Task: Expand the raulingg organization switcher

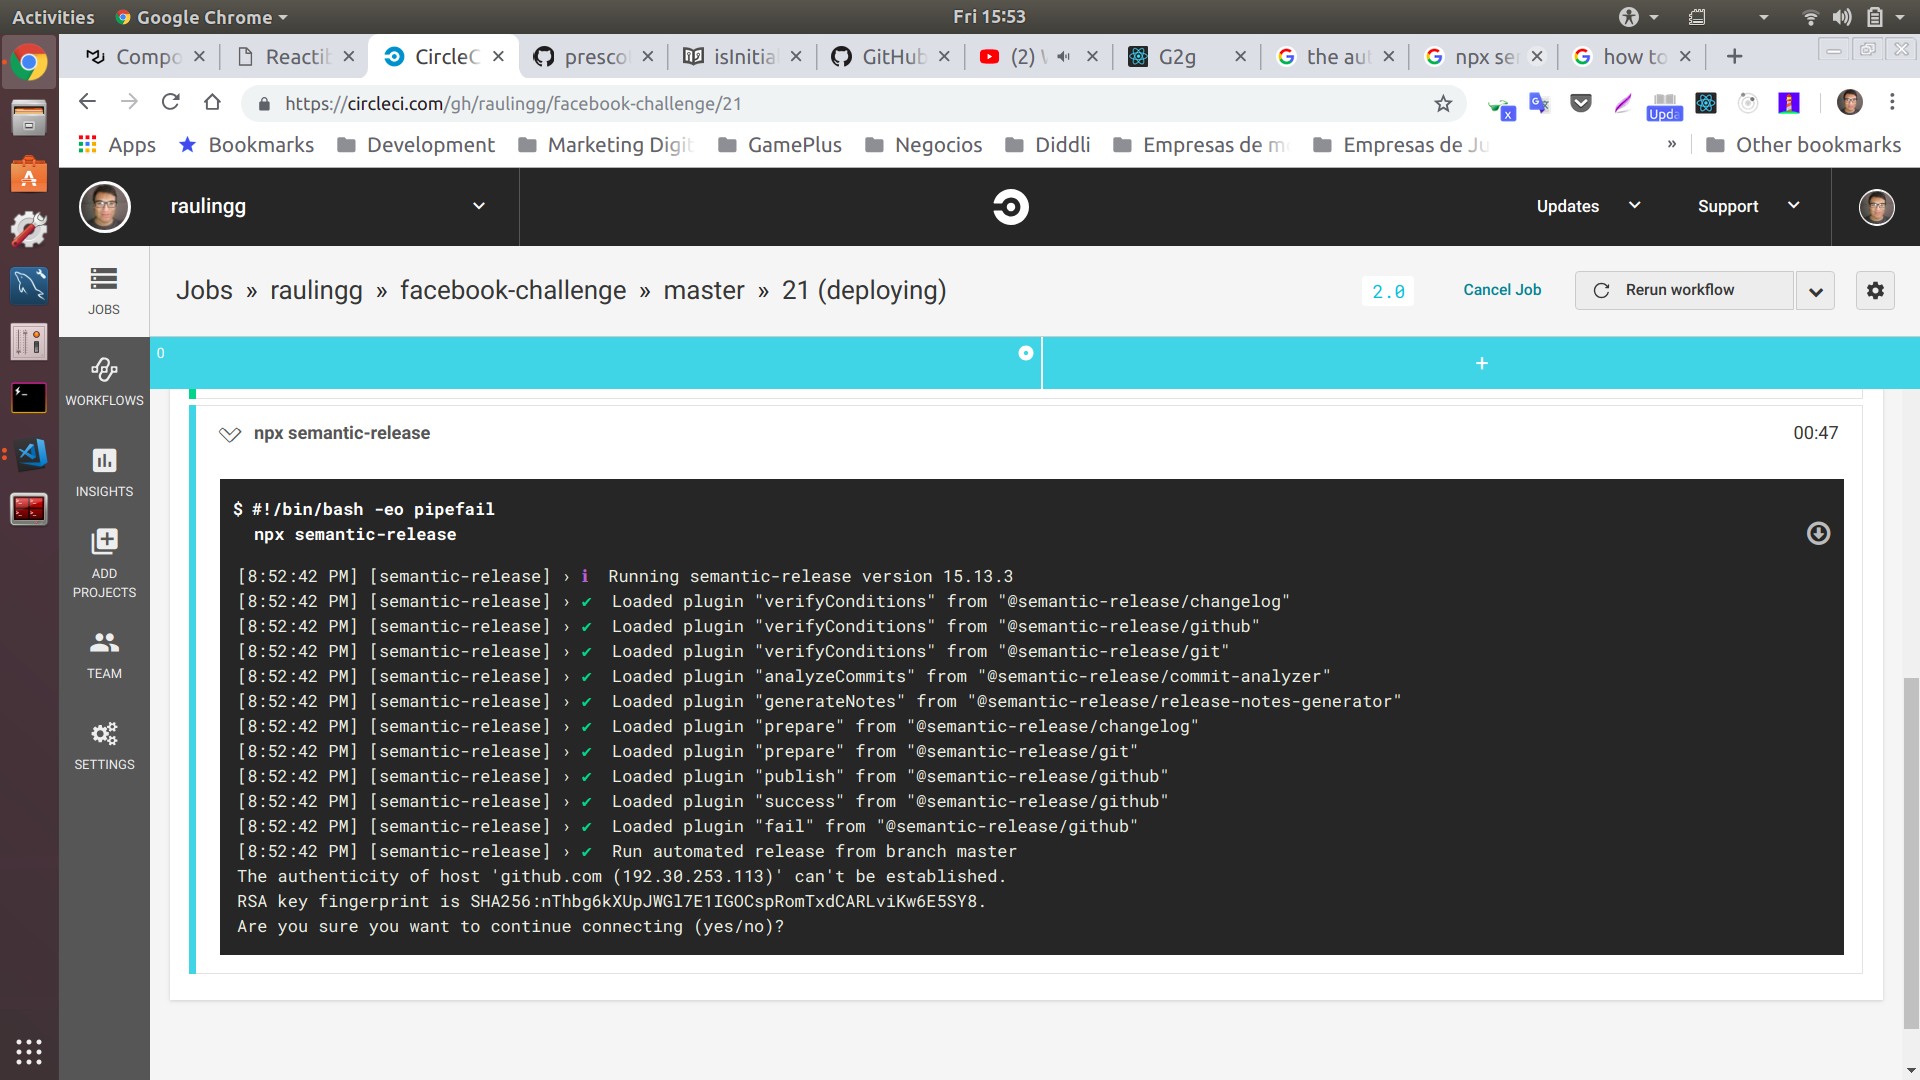Action: 478,206
